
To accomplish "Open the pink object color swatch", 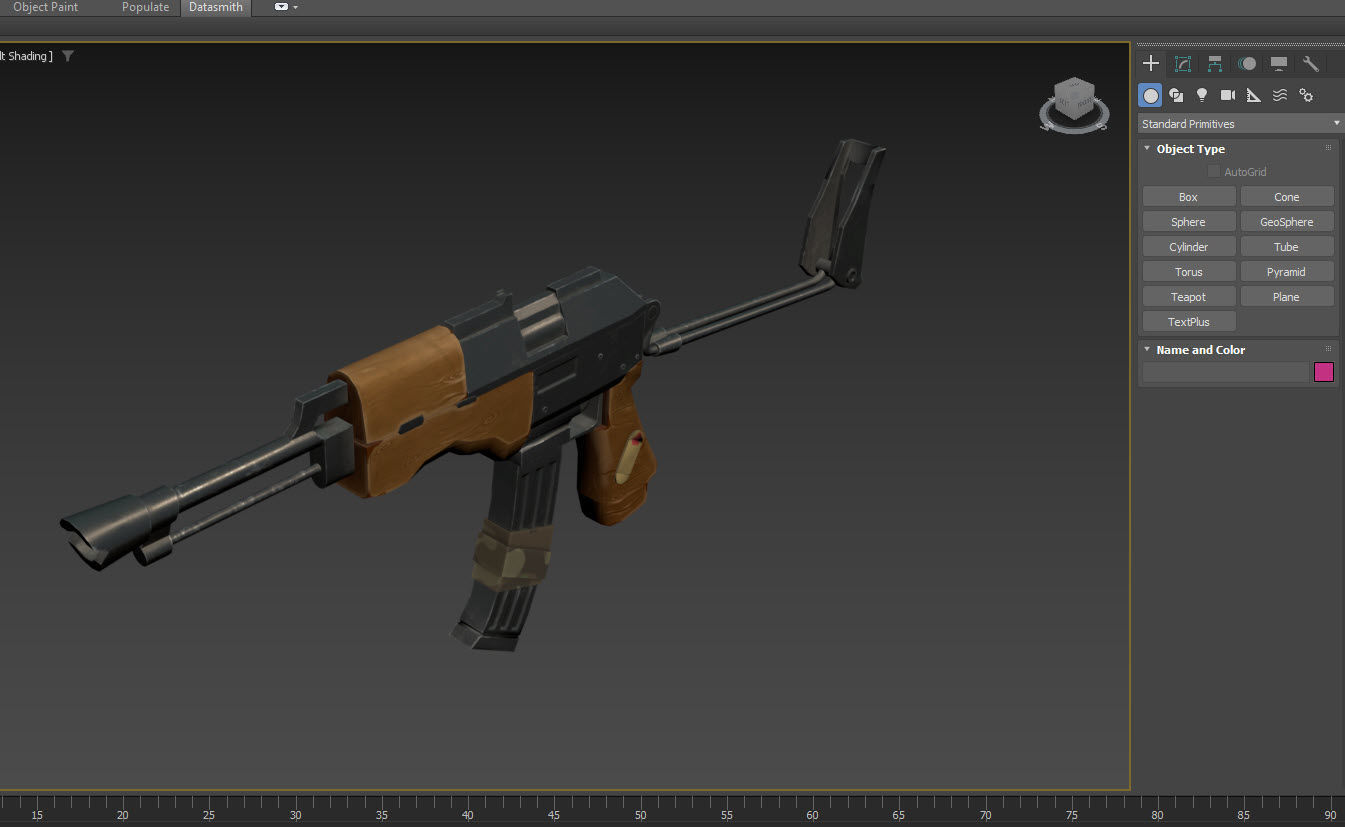I will tap(1324, 372).
